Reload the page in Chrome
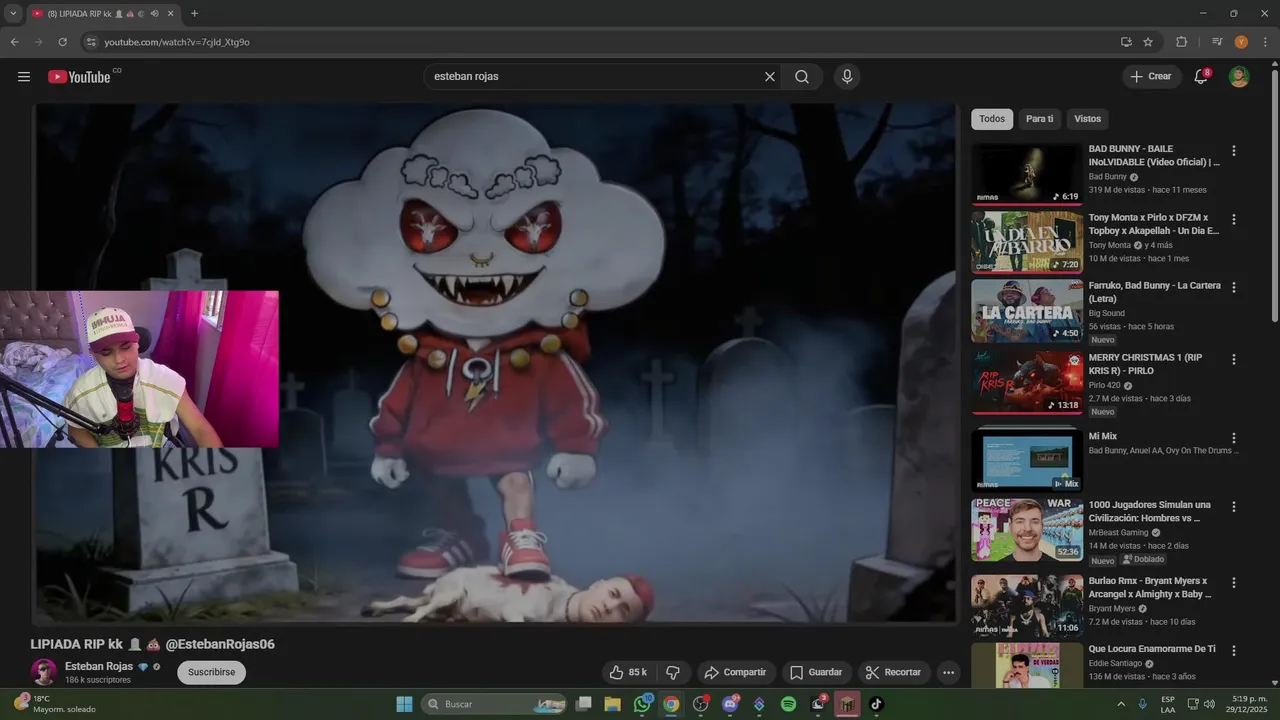This screenshot has width=1280, height=720. pos(62,42)
